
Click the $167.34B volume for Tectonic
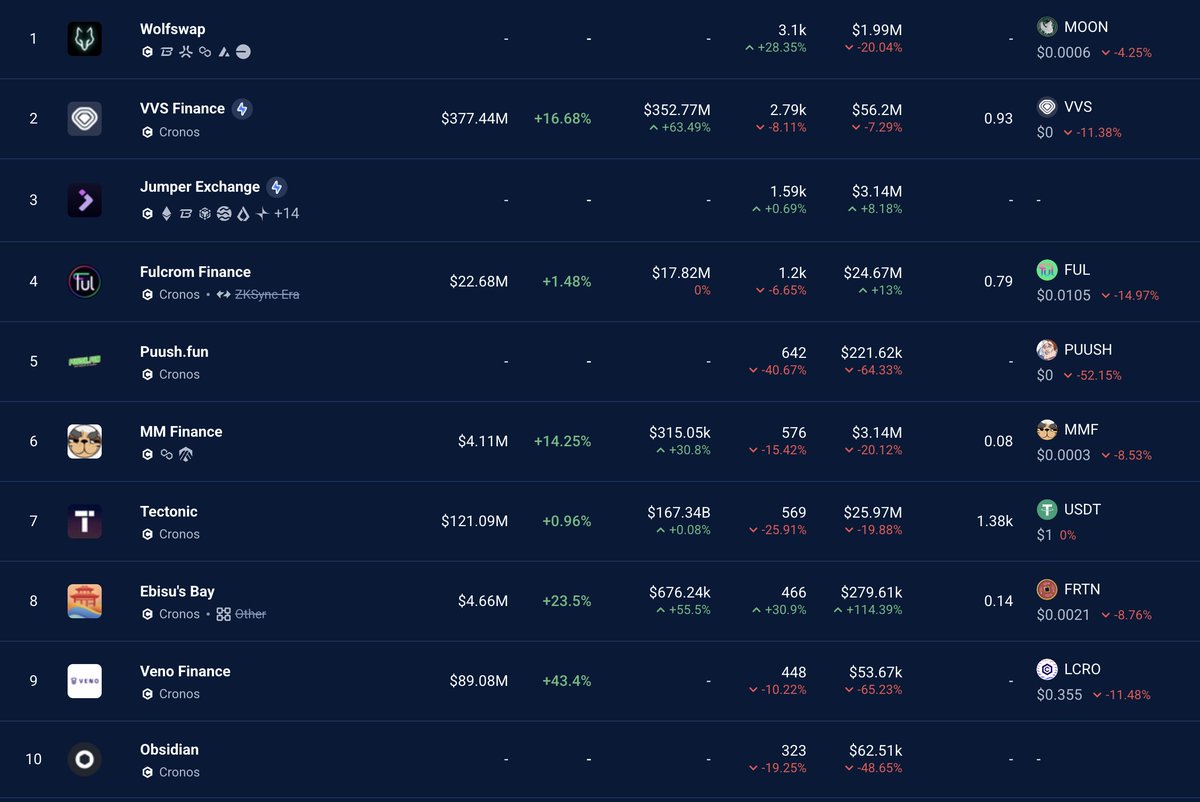[679, 513]
